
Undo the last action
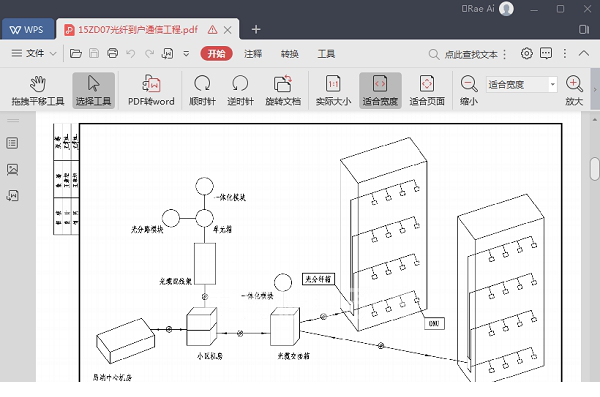pyautogui.click(x=131, y=54)
